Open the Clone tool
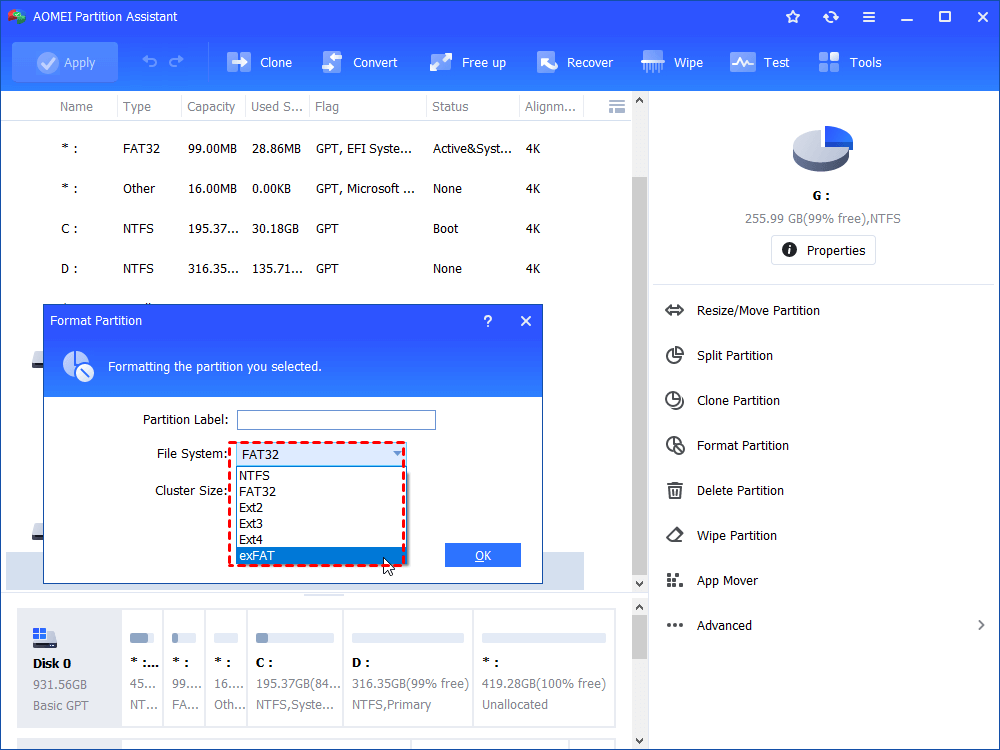 click(x=259, y=62)
